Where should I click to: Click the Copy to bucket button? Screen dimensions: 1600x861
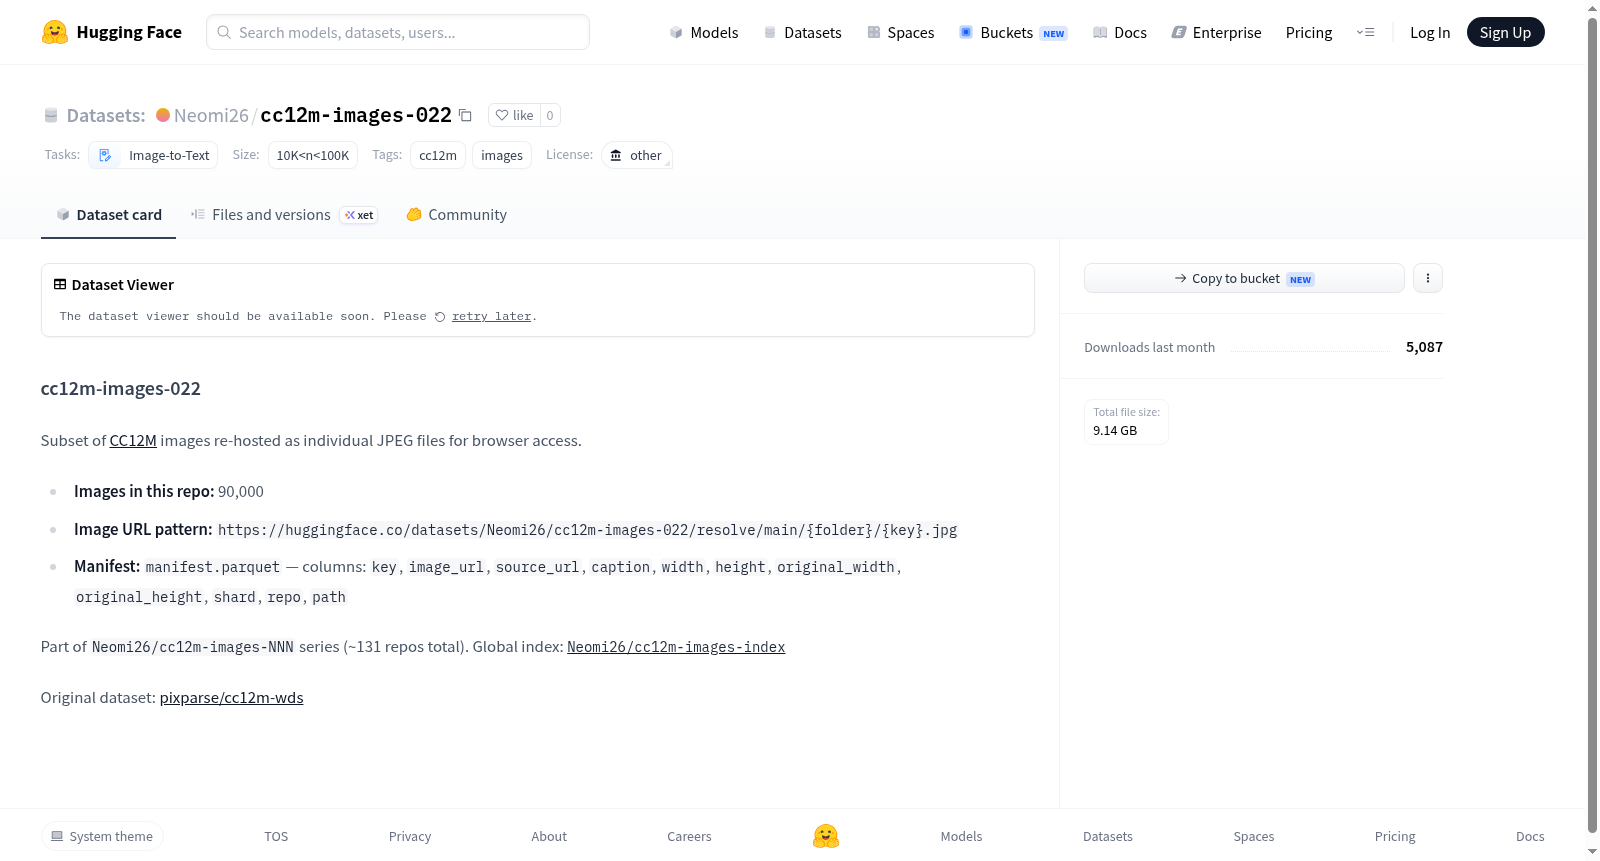[1244, 278]
